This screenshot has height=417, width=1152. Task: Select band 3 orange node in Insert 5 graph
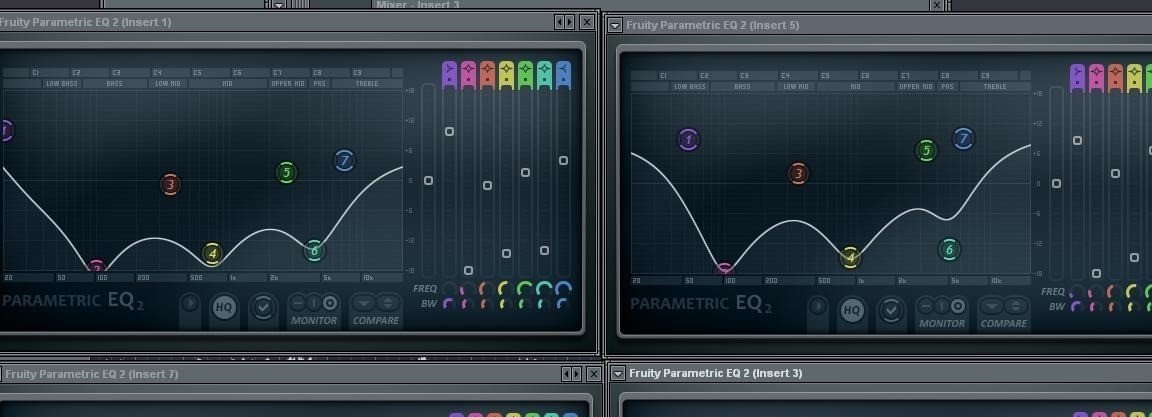[798, 174]
